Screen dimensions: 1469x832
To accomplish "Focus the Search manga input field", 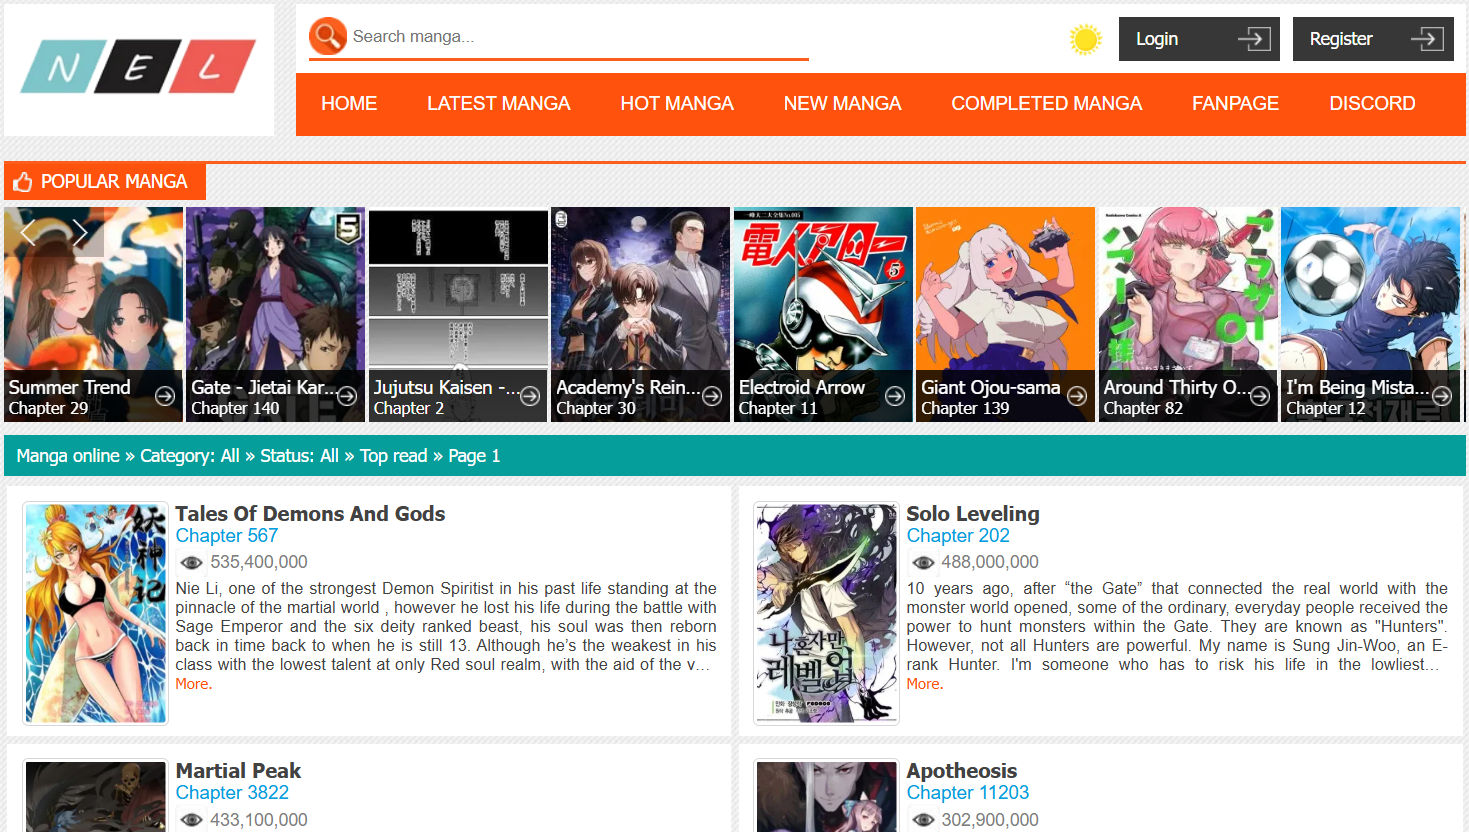I will tap(578, 37).
